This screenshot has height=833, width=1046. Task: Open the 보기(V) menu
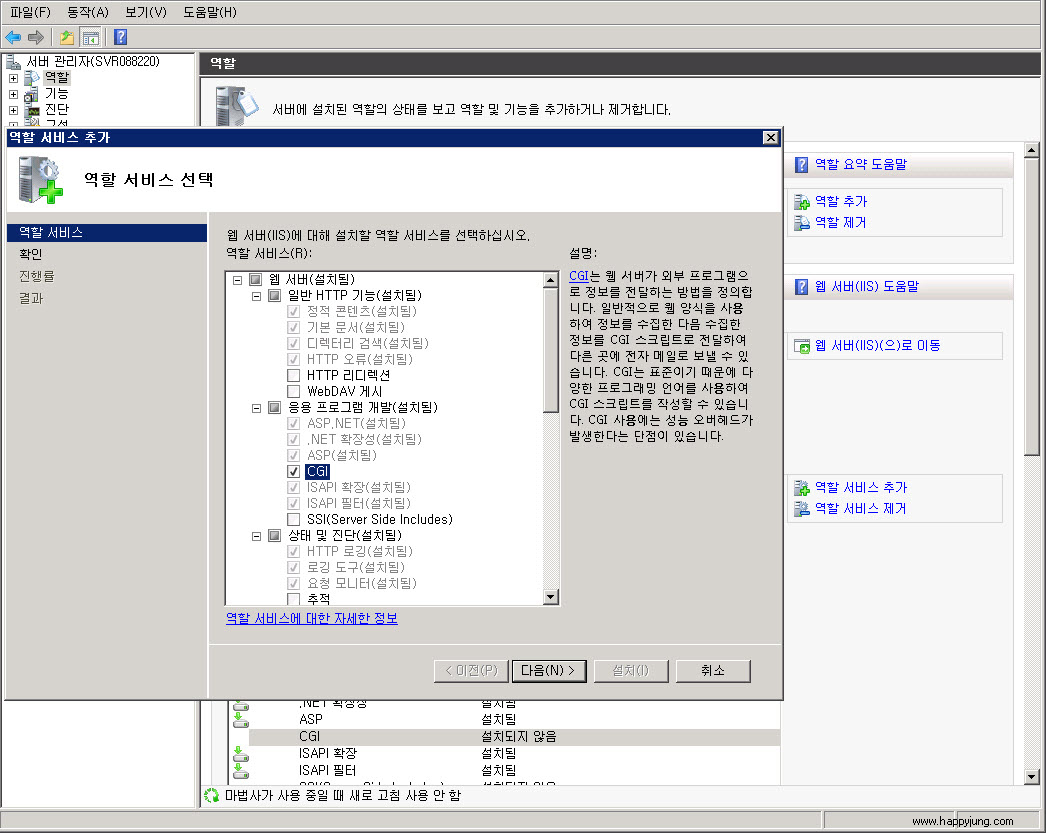[x=145, y=12]
